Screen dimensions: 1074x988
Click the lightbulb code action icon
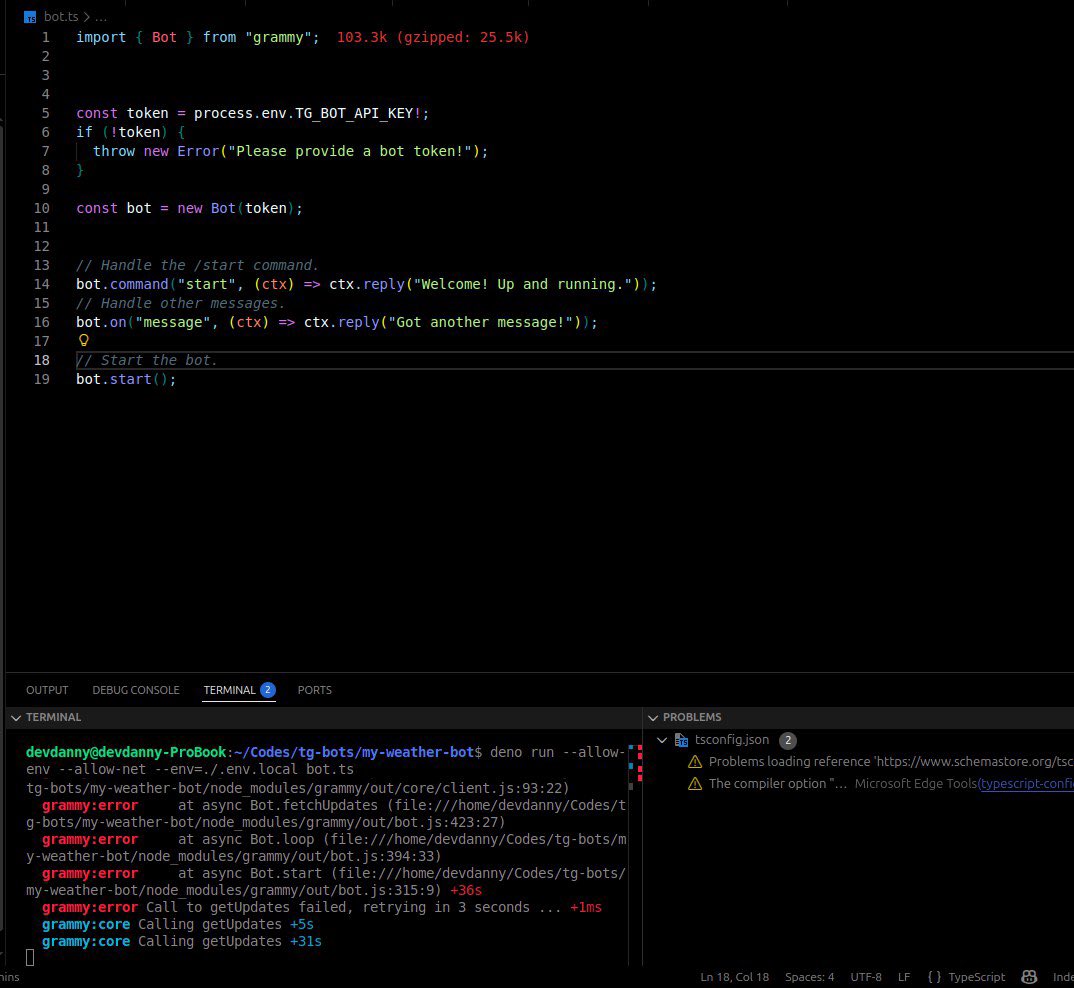pos(84,340)
